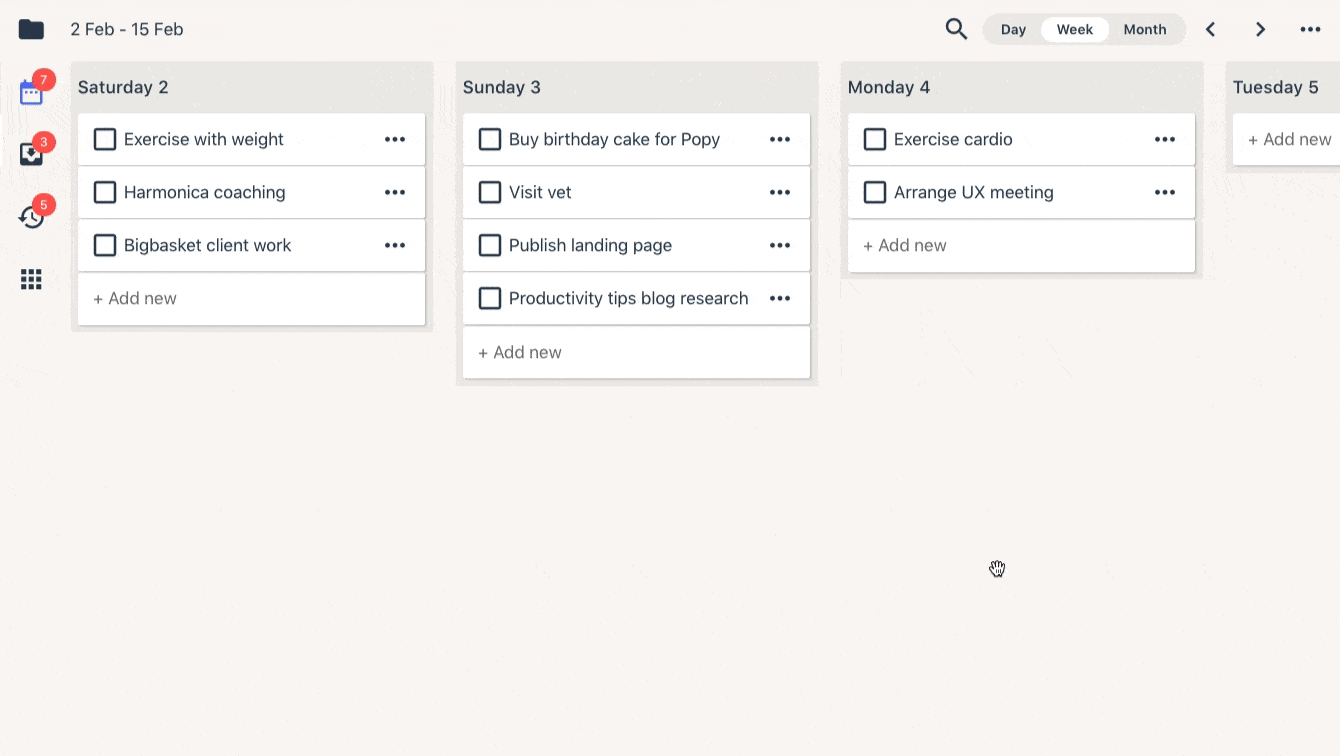
Task: Add new task under Monday 4
Action: click(x=905, y=245)
